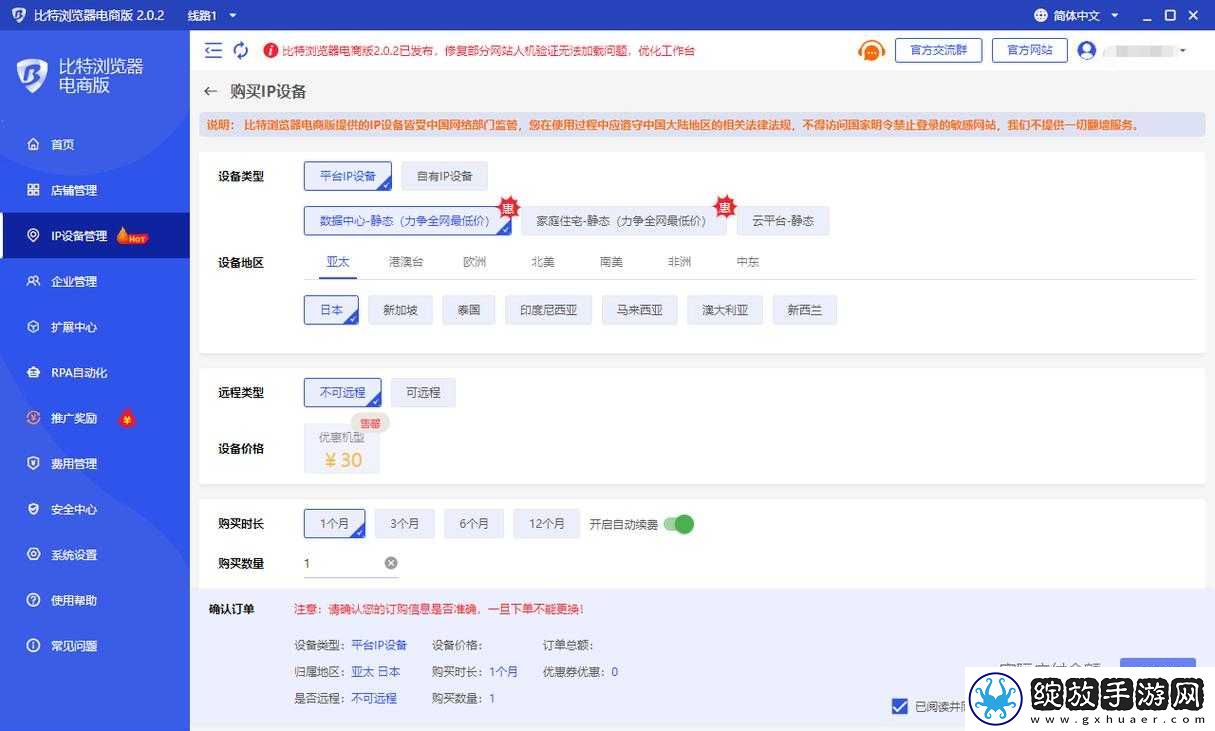Click the home icon for 首页

(34, 144)
